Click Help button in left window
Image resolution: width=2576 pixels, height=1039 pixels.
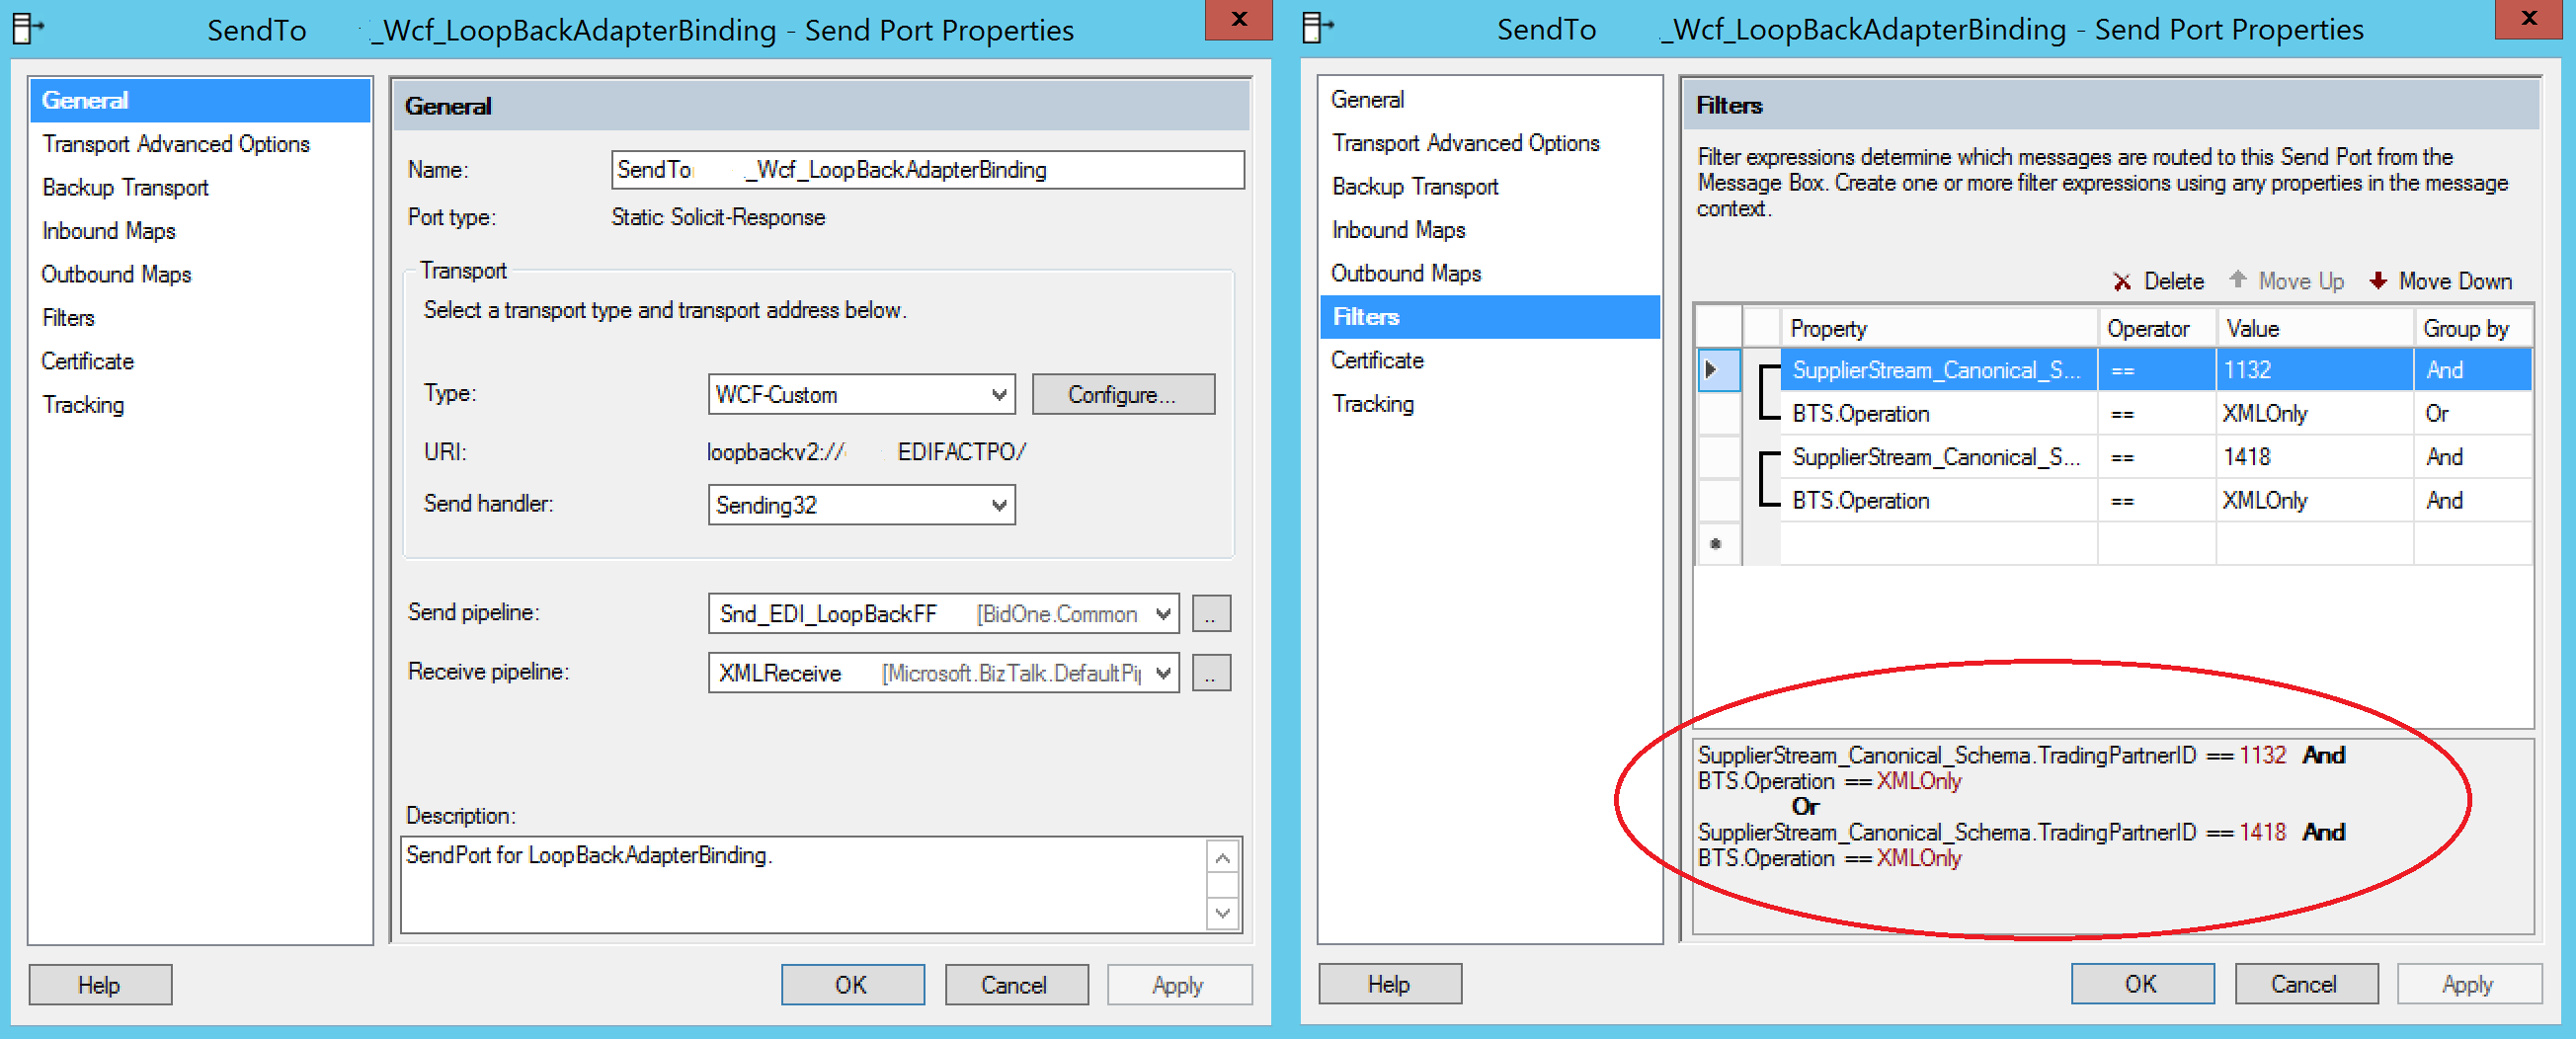100,985
